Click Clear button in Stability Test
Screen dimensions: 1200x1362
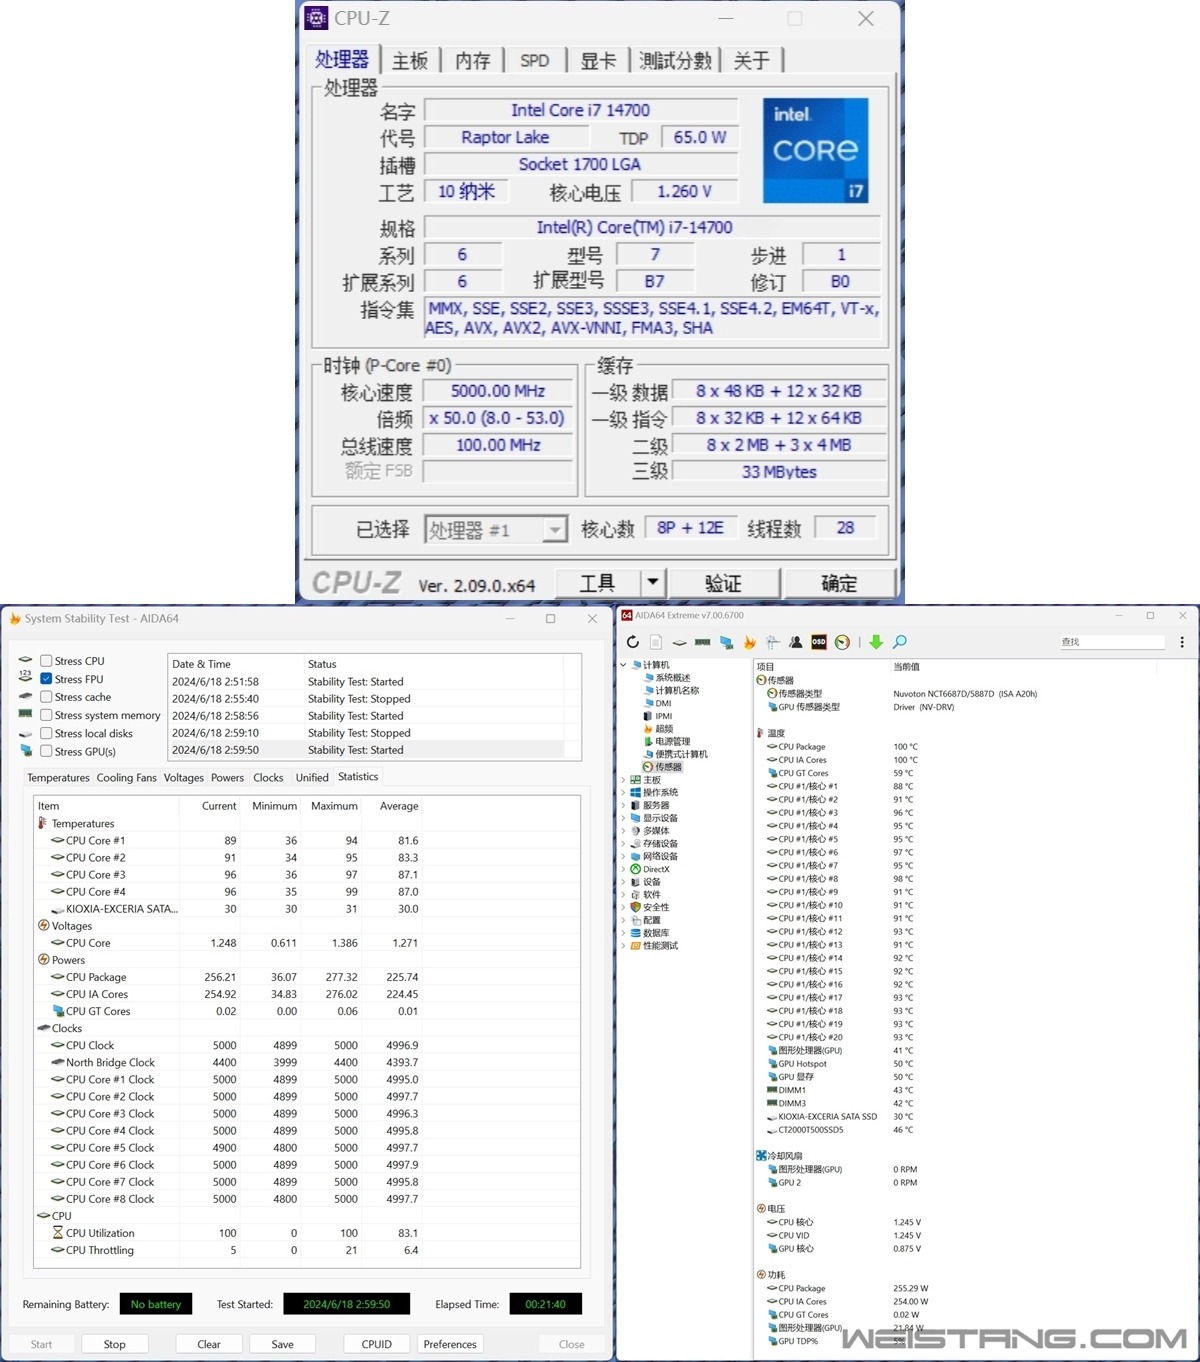[209, 1344]
